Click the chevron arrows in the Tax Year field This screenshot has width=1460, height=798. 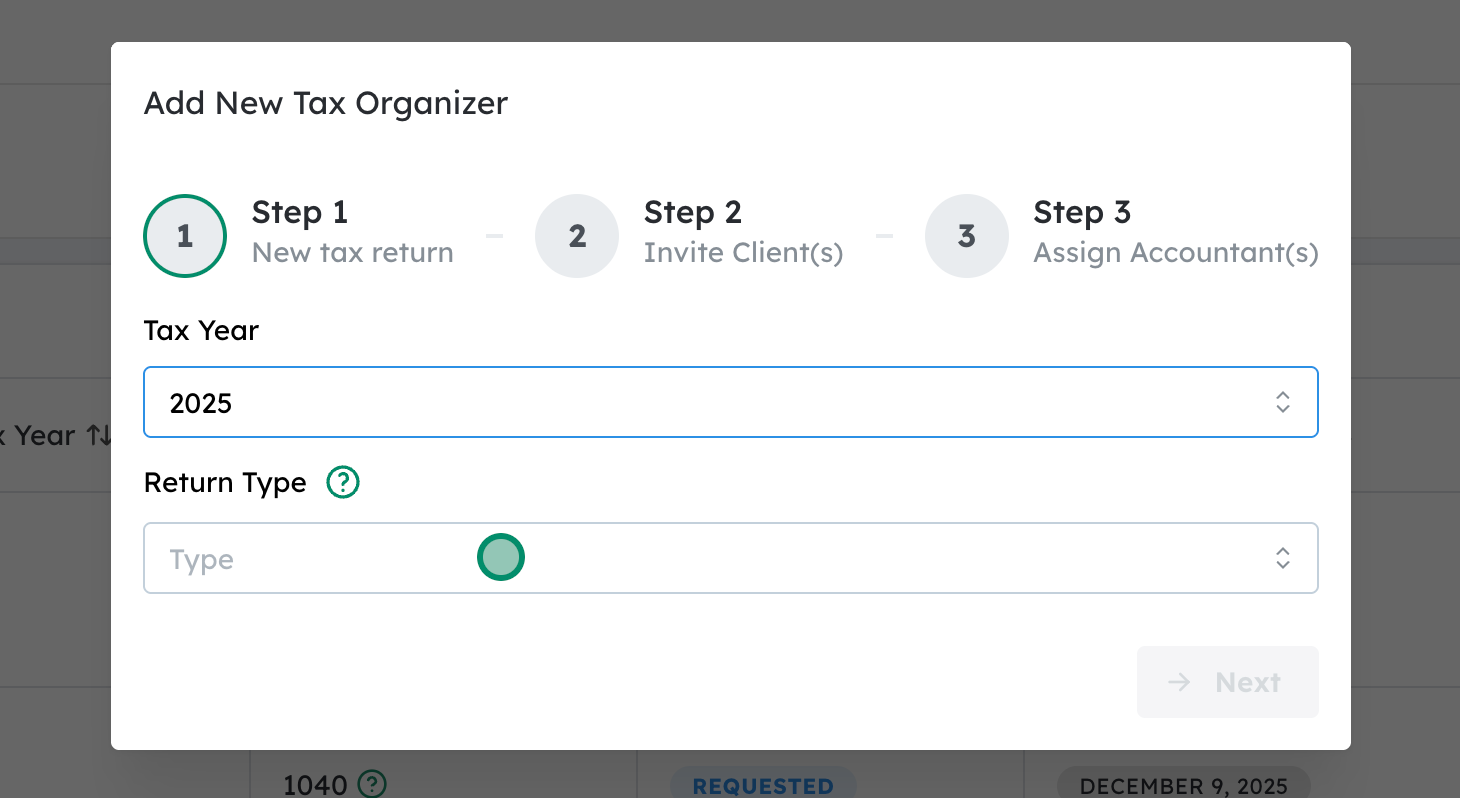[x=1282, y=403]
